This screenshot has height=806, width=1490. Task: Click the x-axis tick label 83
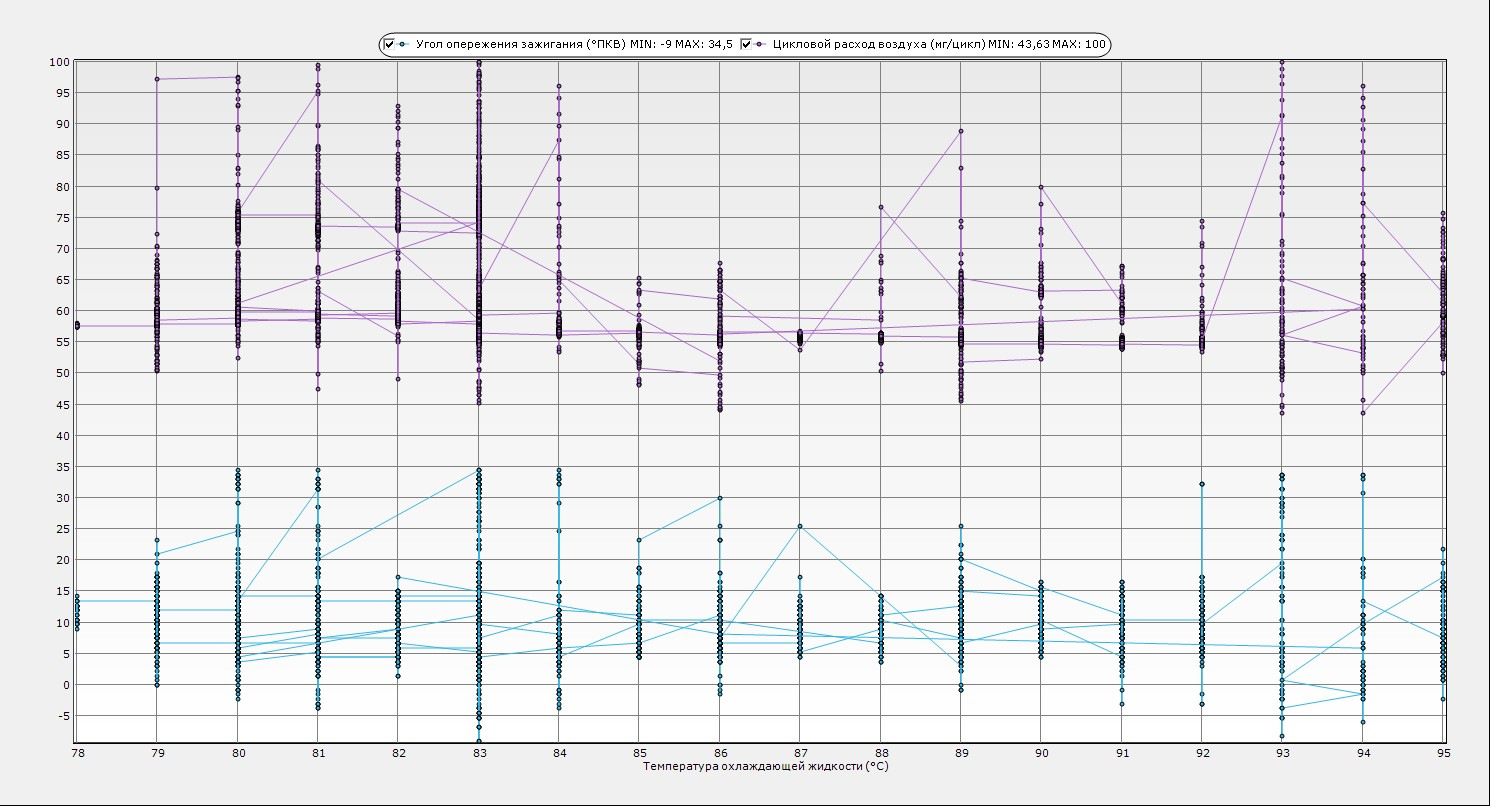click(479, 751)
